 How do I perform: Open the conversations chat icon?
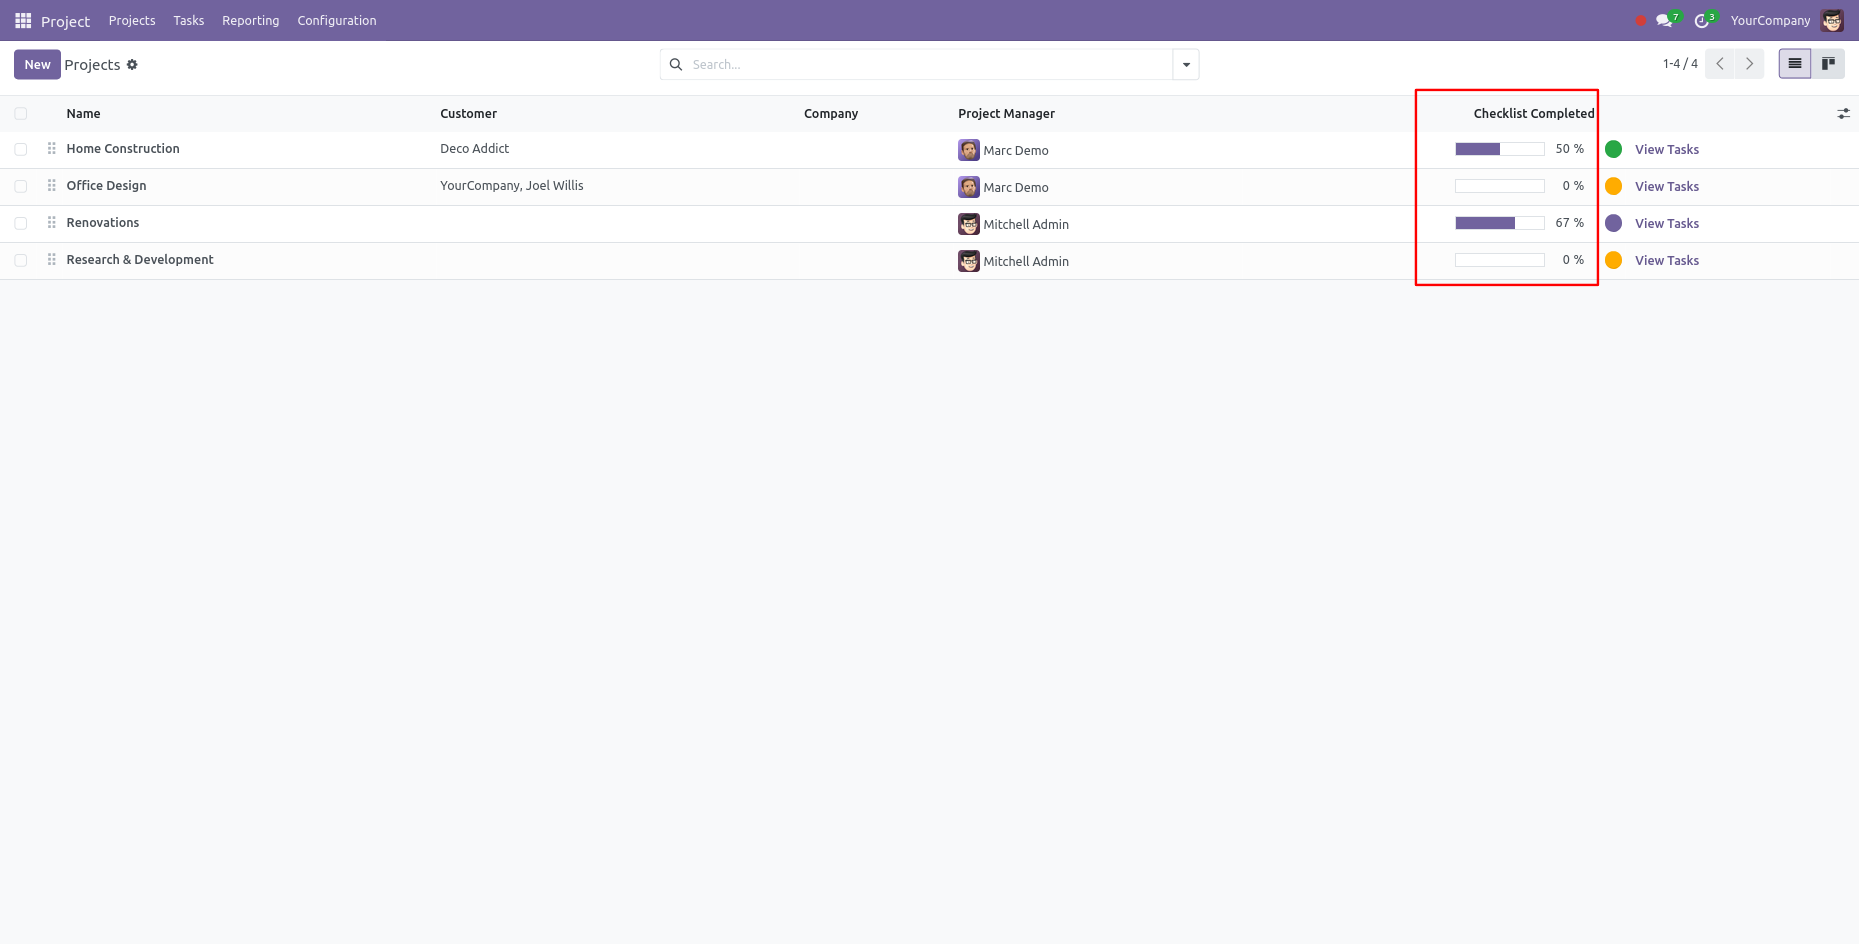[1665, 20]
